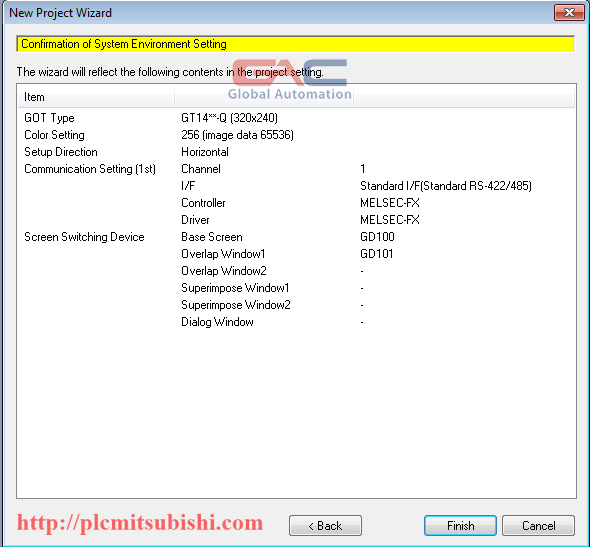Click the Finish button

(460, 525)
